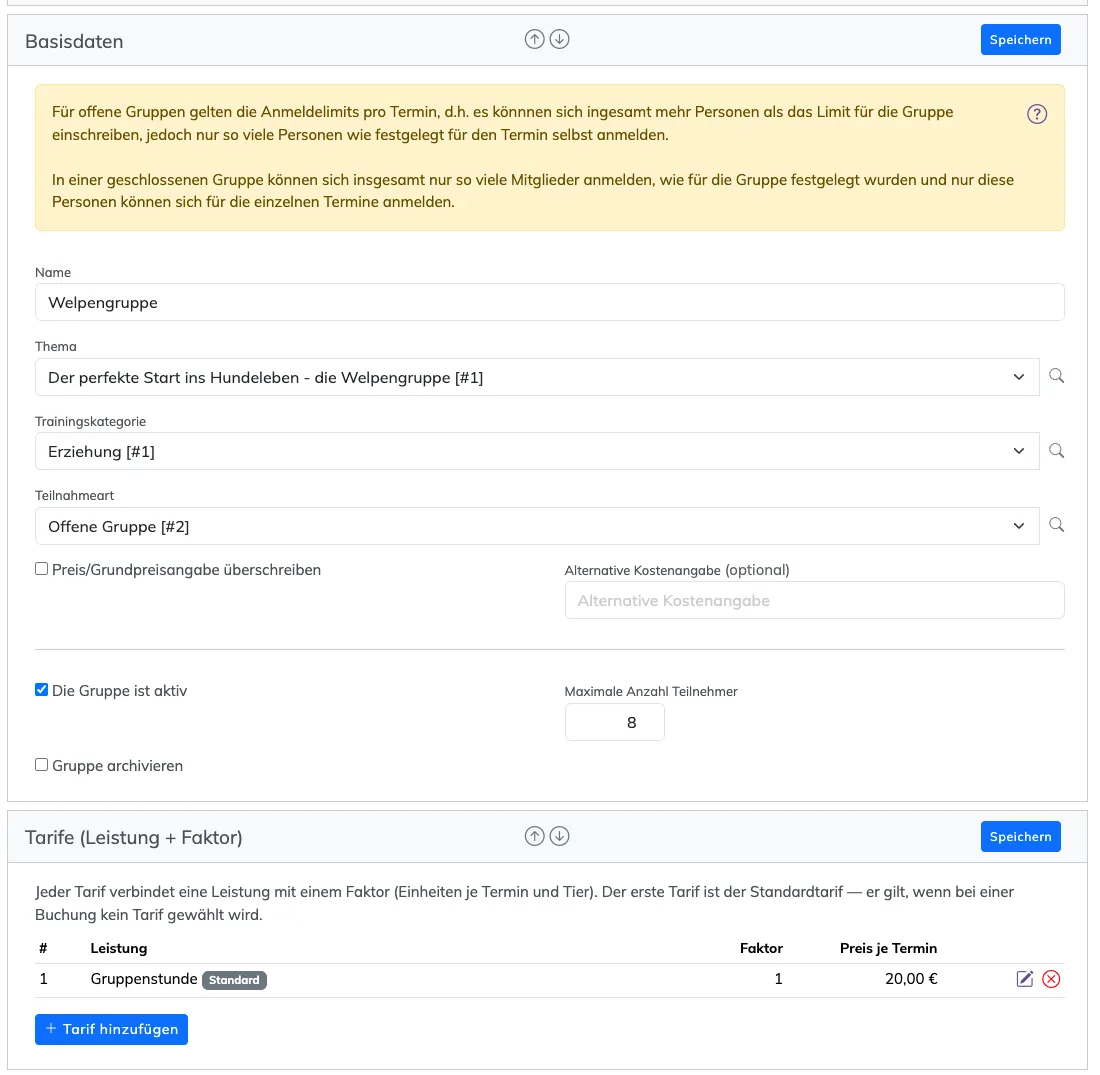Click Tarif hinzufügen button
This screenshot has height=1075, width=1100.
click(x=112, y=1029)
